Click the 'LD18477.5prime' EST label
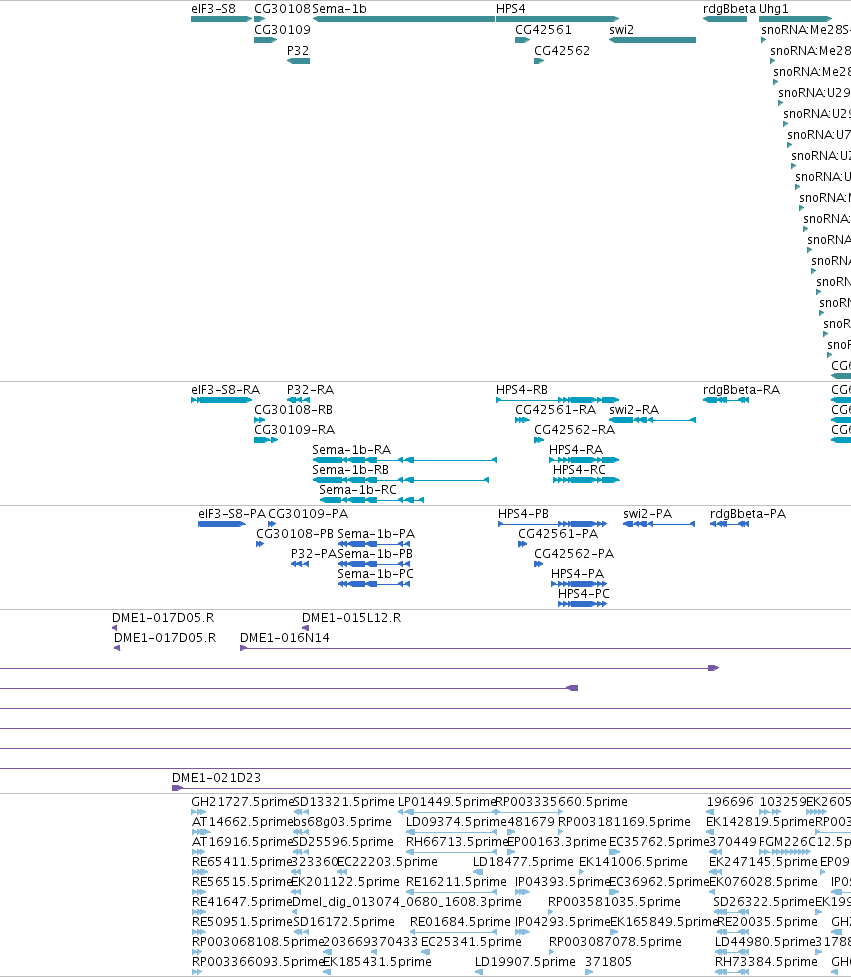The image size is (851, 977). pos(523,861)
